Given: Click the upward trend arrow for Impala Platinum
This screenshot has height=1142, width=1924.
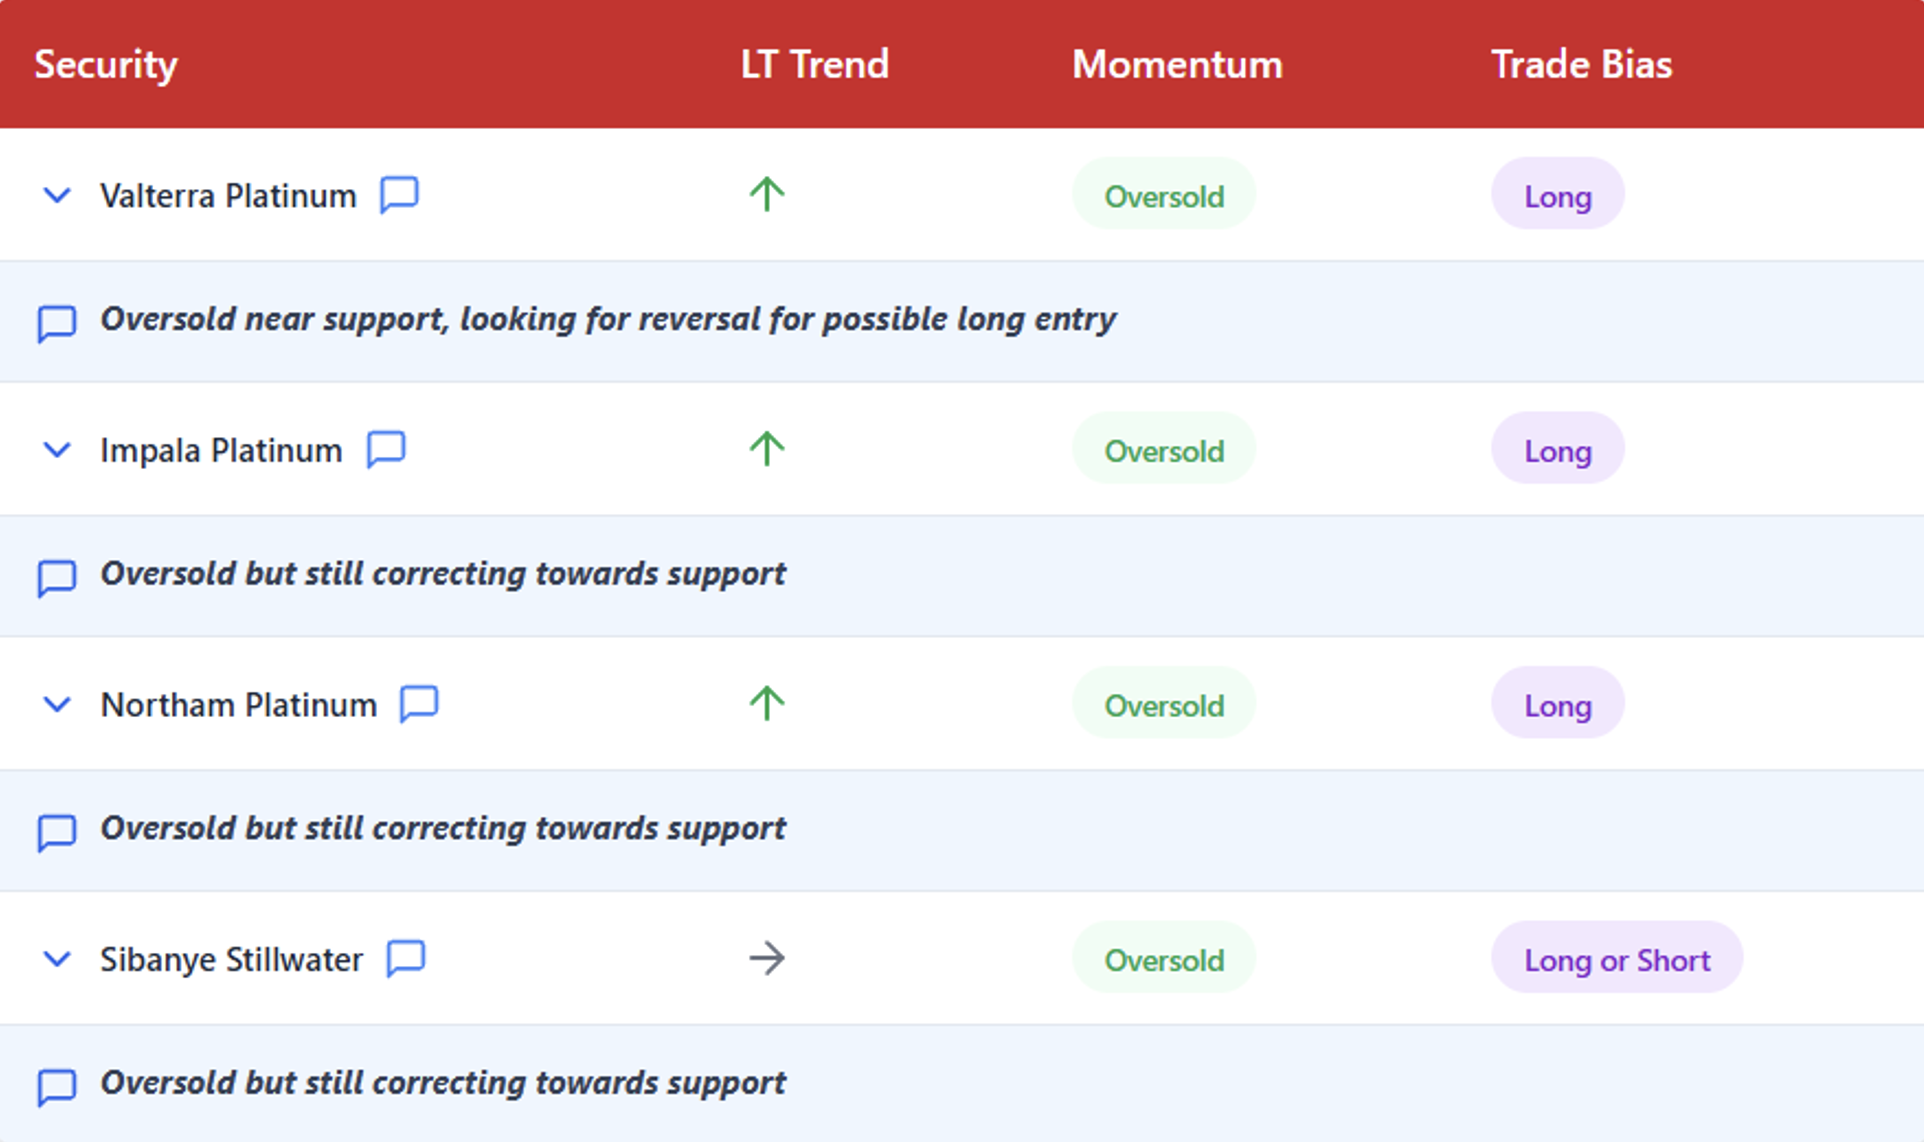Looking at the screenshot, I should [x=767, y=449].
